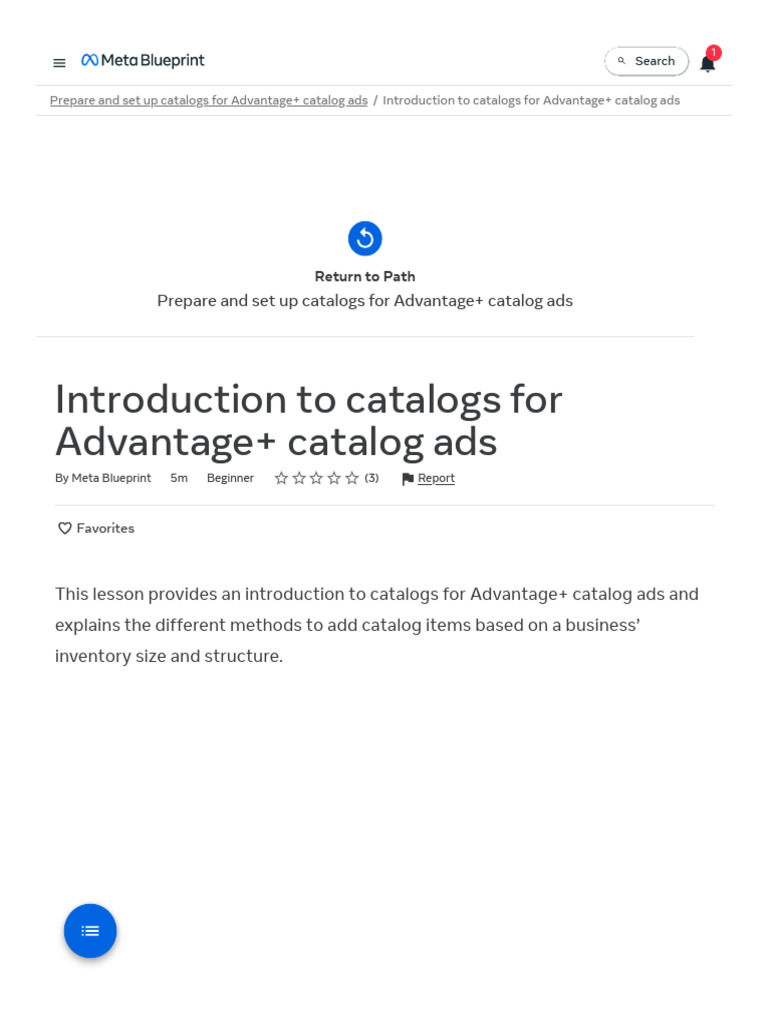This screenshot has width=768, height=1024.
Task: Click the Meta Blueprint logo
Action: click(143, 61)
